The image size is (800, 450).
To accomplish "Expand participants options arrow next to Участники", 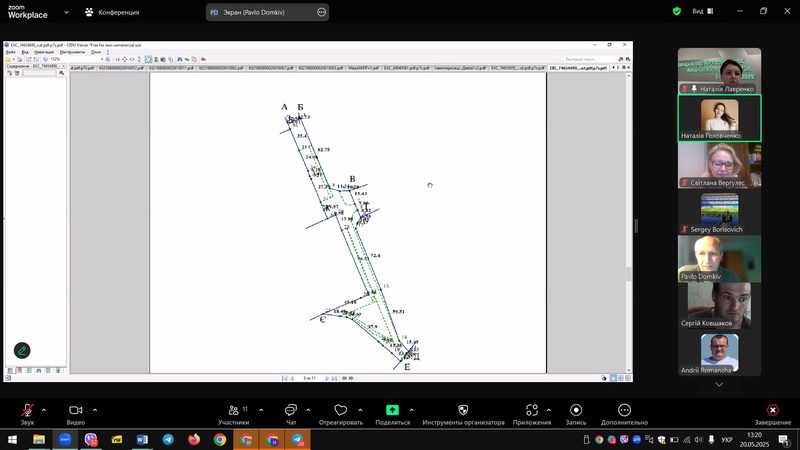I will [261, 410].
